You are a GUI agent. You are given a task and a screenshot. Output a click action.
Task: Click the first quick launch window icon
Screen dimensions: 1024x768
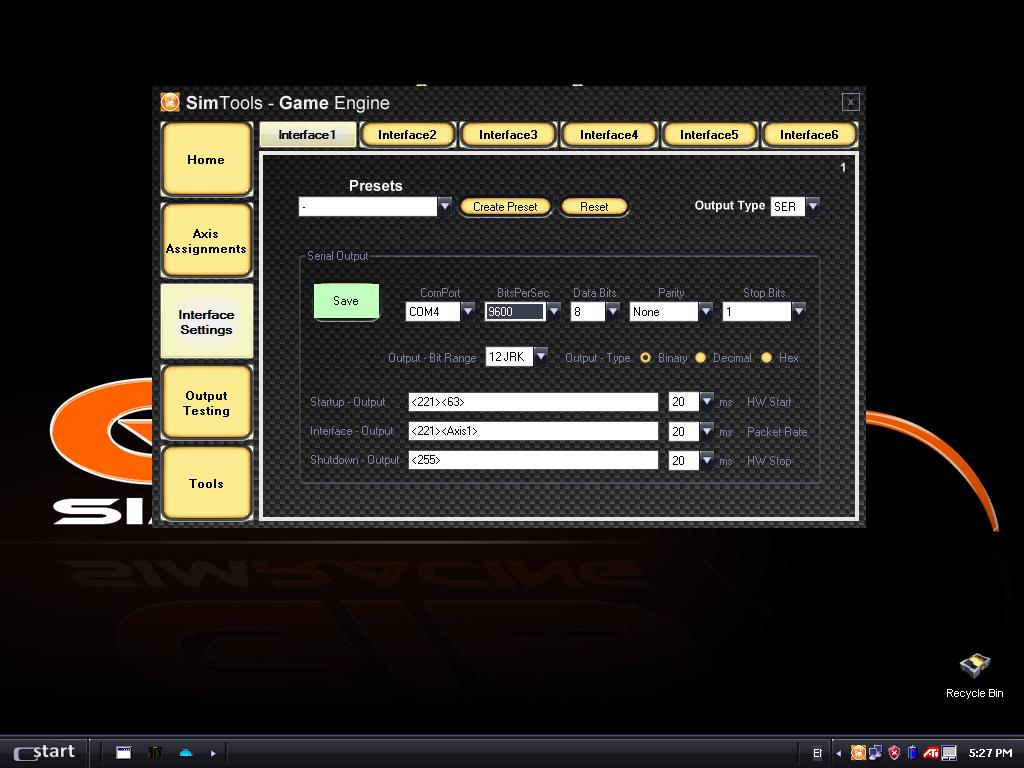tap(123, 752)
